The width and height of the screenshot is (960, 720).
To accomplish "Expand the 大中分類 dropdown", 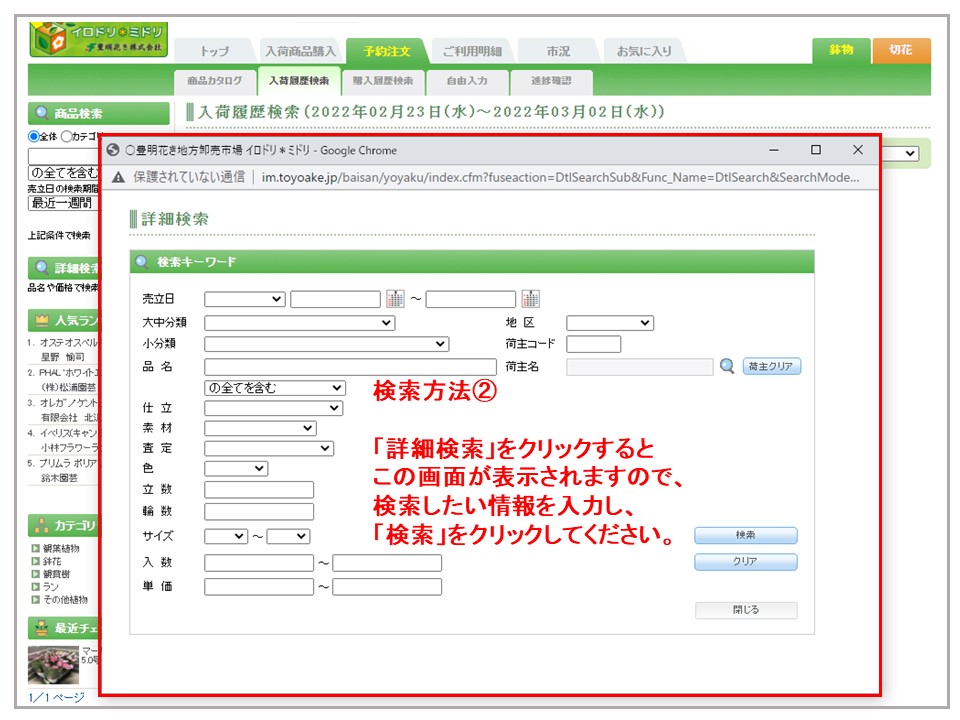I will tap(299, 323).
